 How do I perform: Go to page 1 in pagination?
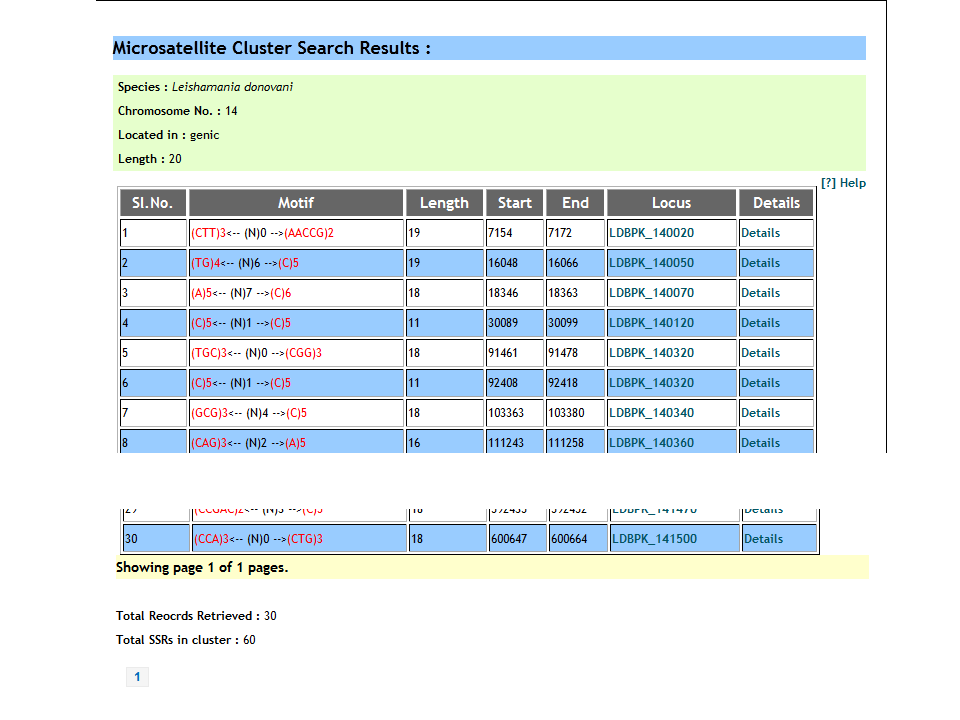click(x=137, y=678)
